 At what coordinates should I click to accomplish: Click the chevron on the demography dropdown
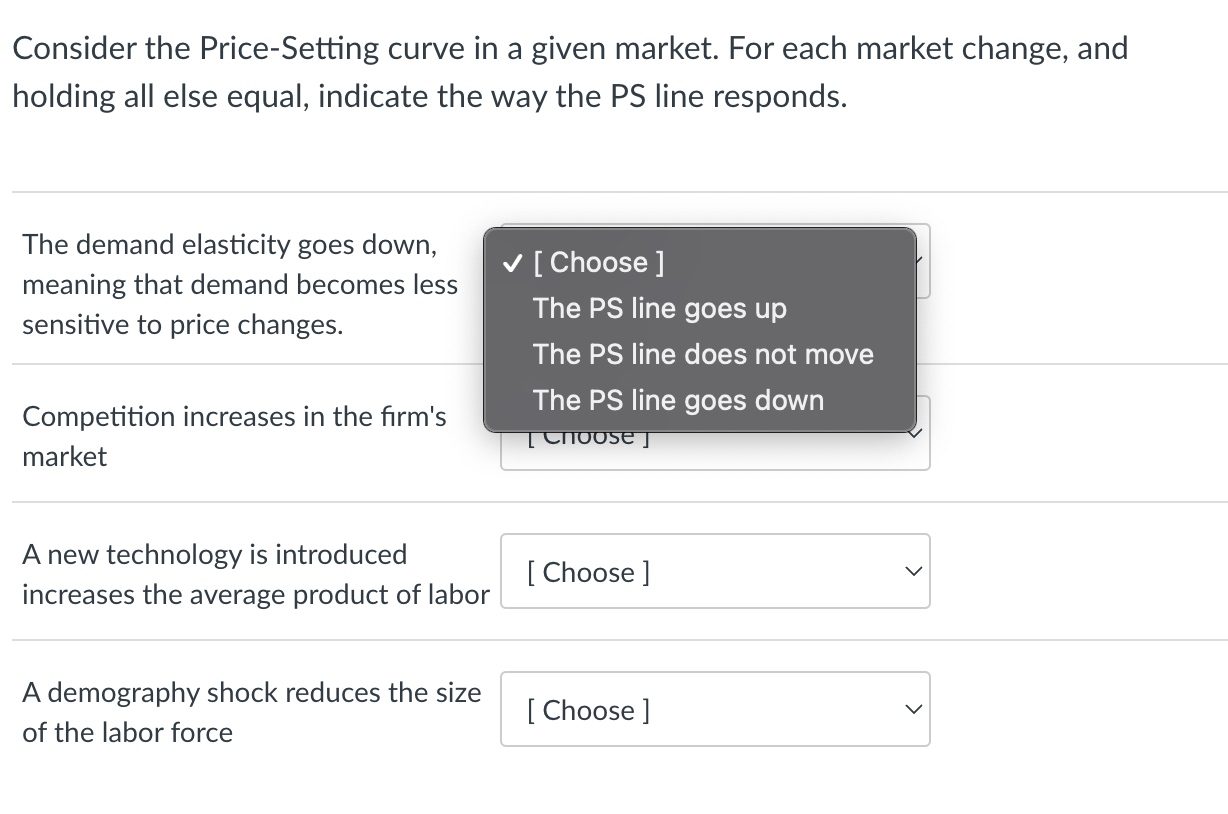[912, 709]
